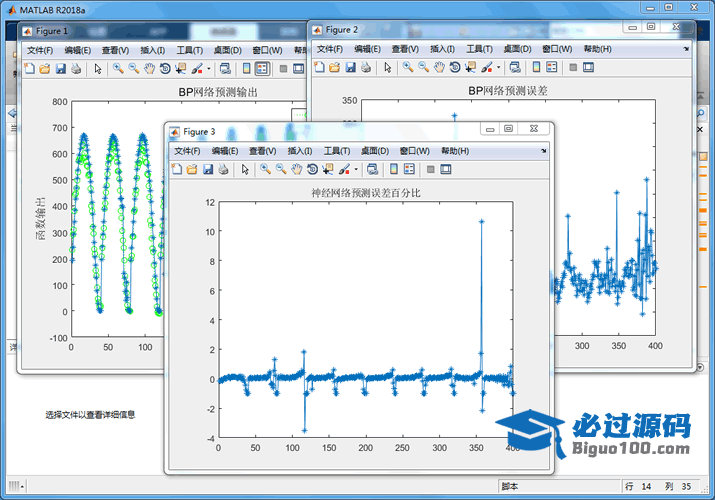715x500 pixels.
Task: Open Brush color dropdown arrow in Figure 3
Action: tap(356, 170)
